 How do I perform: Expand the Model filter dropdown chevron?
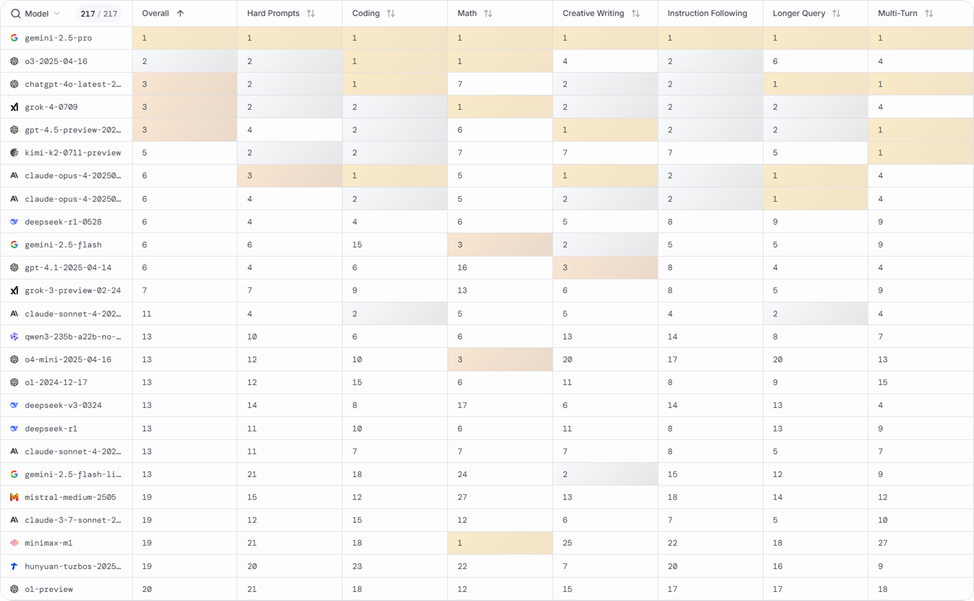tap(57, 14)
